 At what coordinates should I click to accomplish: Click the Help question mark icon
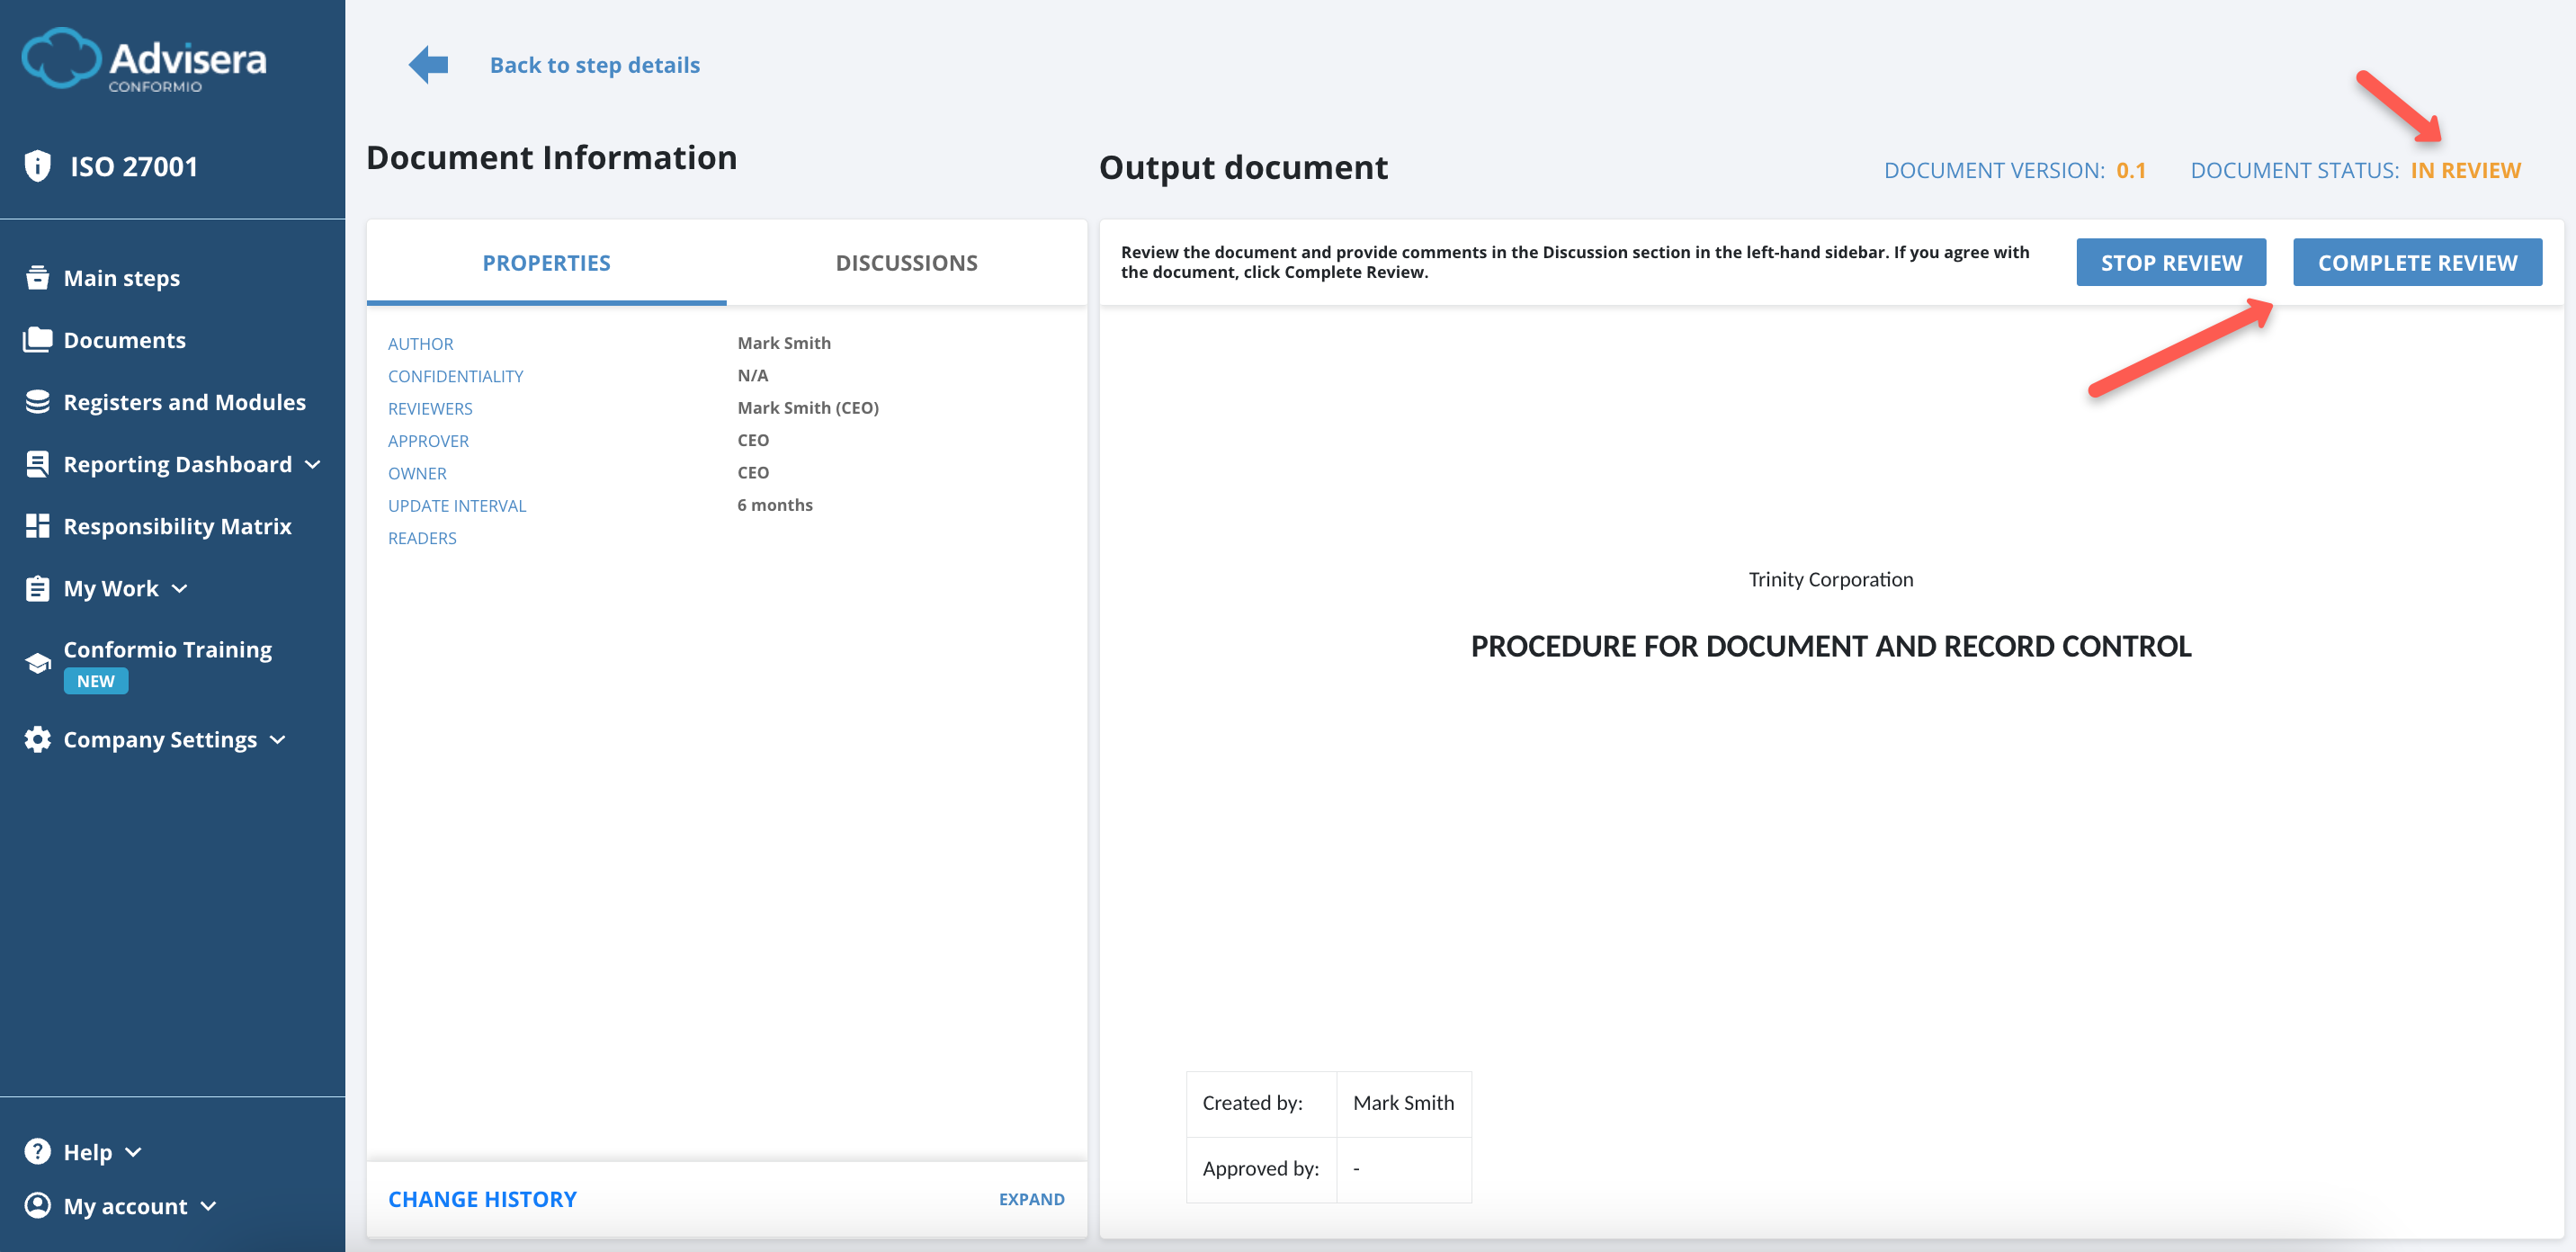[37, 1151]
